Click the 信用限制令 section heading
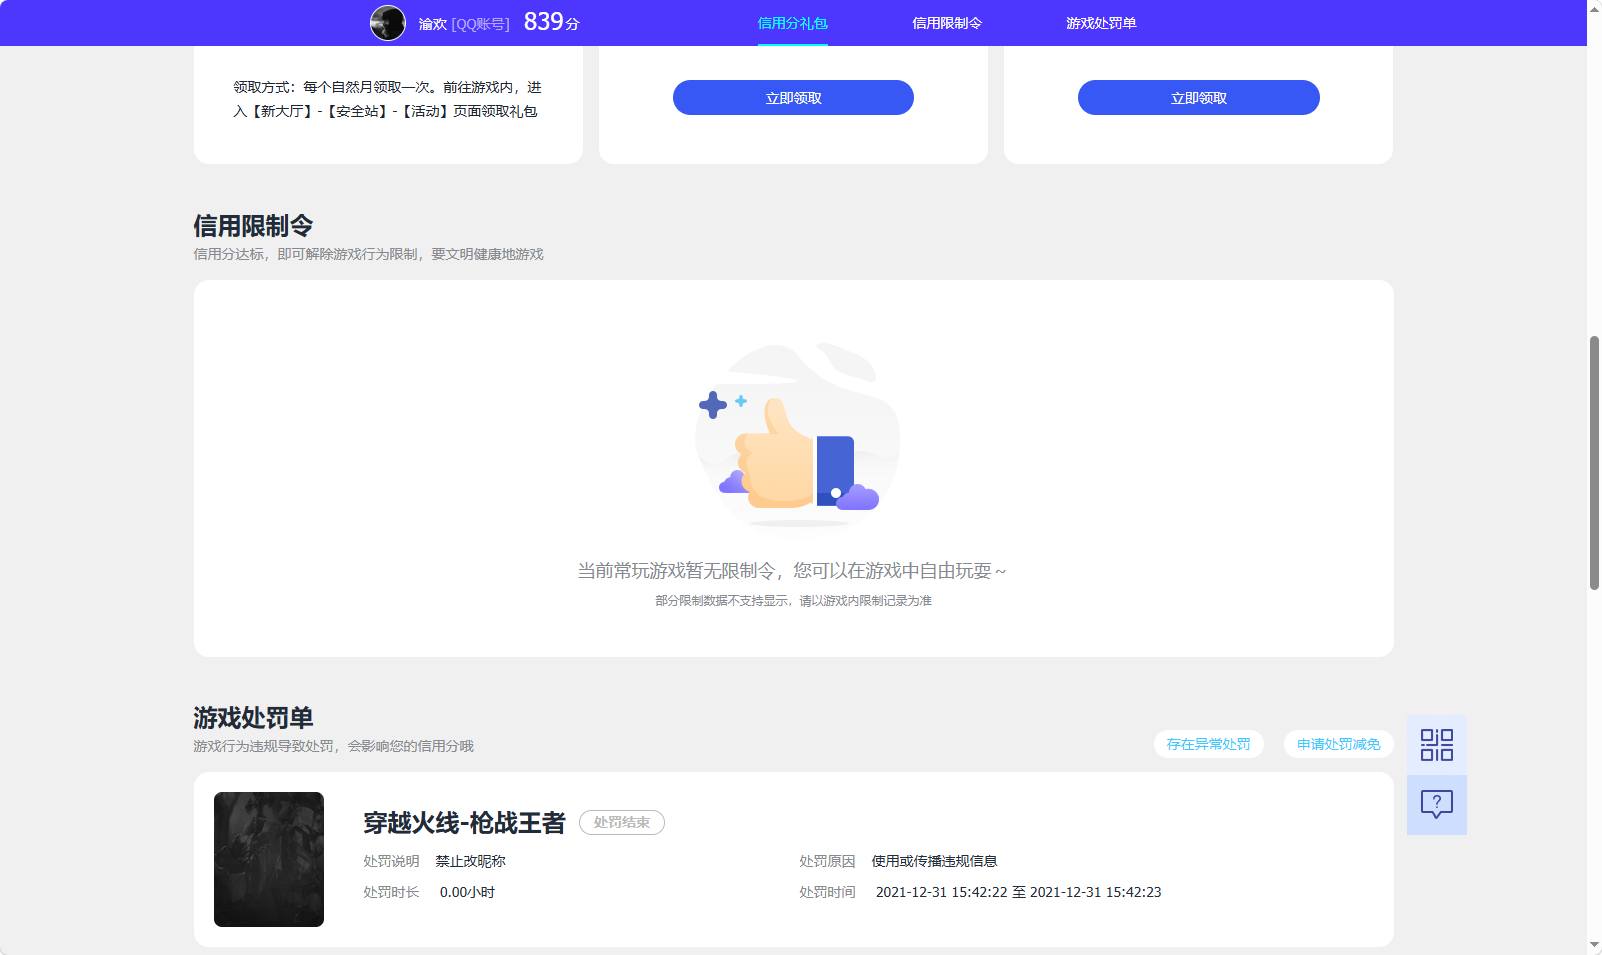 [x=253, y=226]
